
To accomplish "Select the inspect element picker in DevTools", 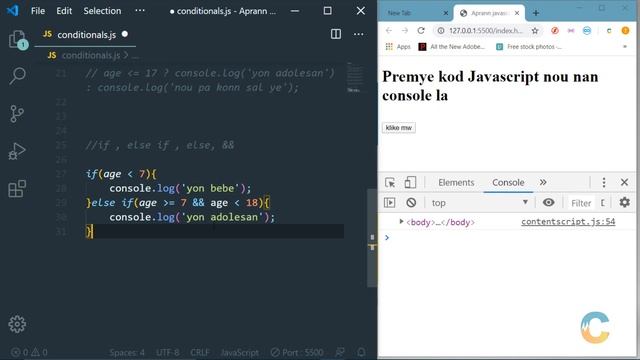I will pos(390,182).
